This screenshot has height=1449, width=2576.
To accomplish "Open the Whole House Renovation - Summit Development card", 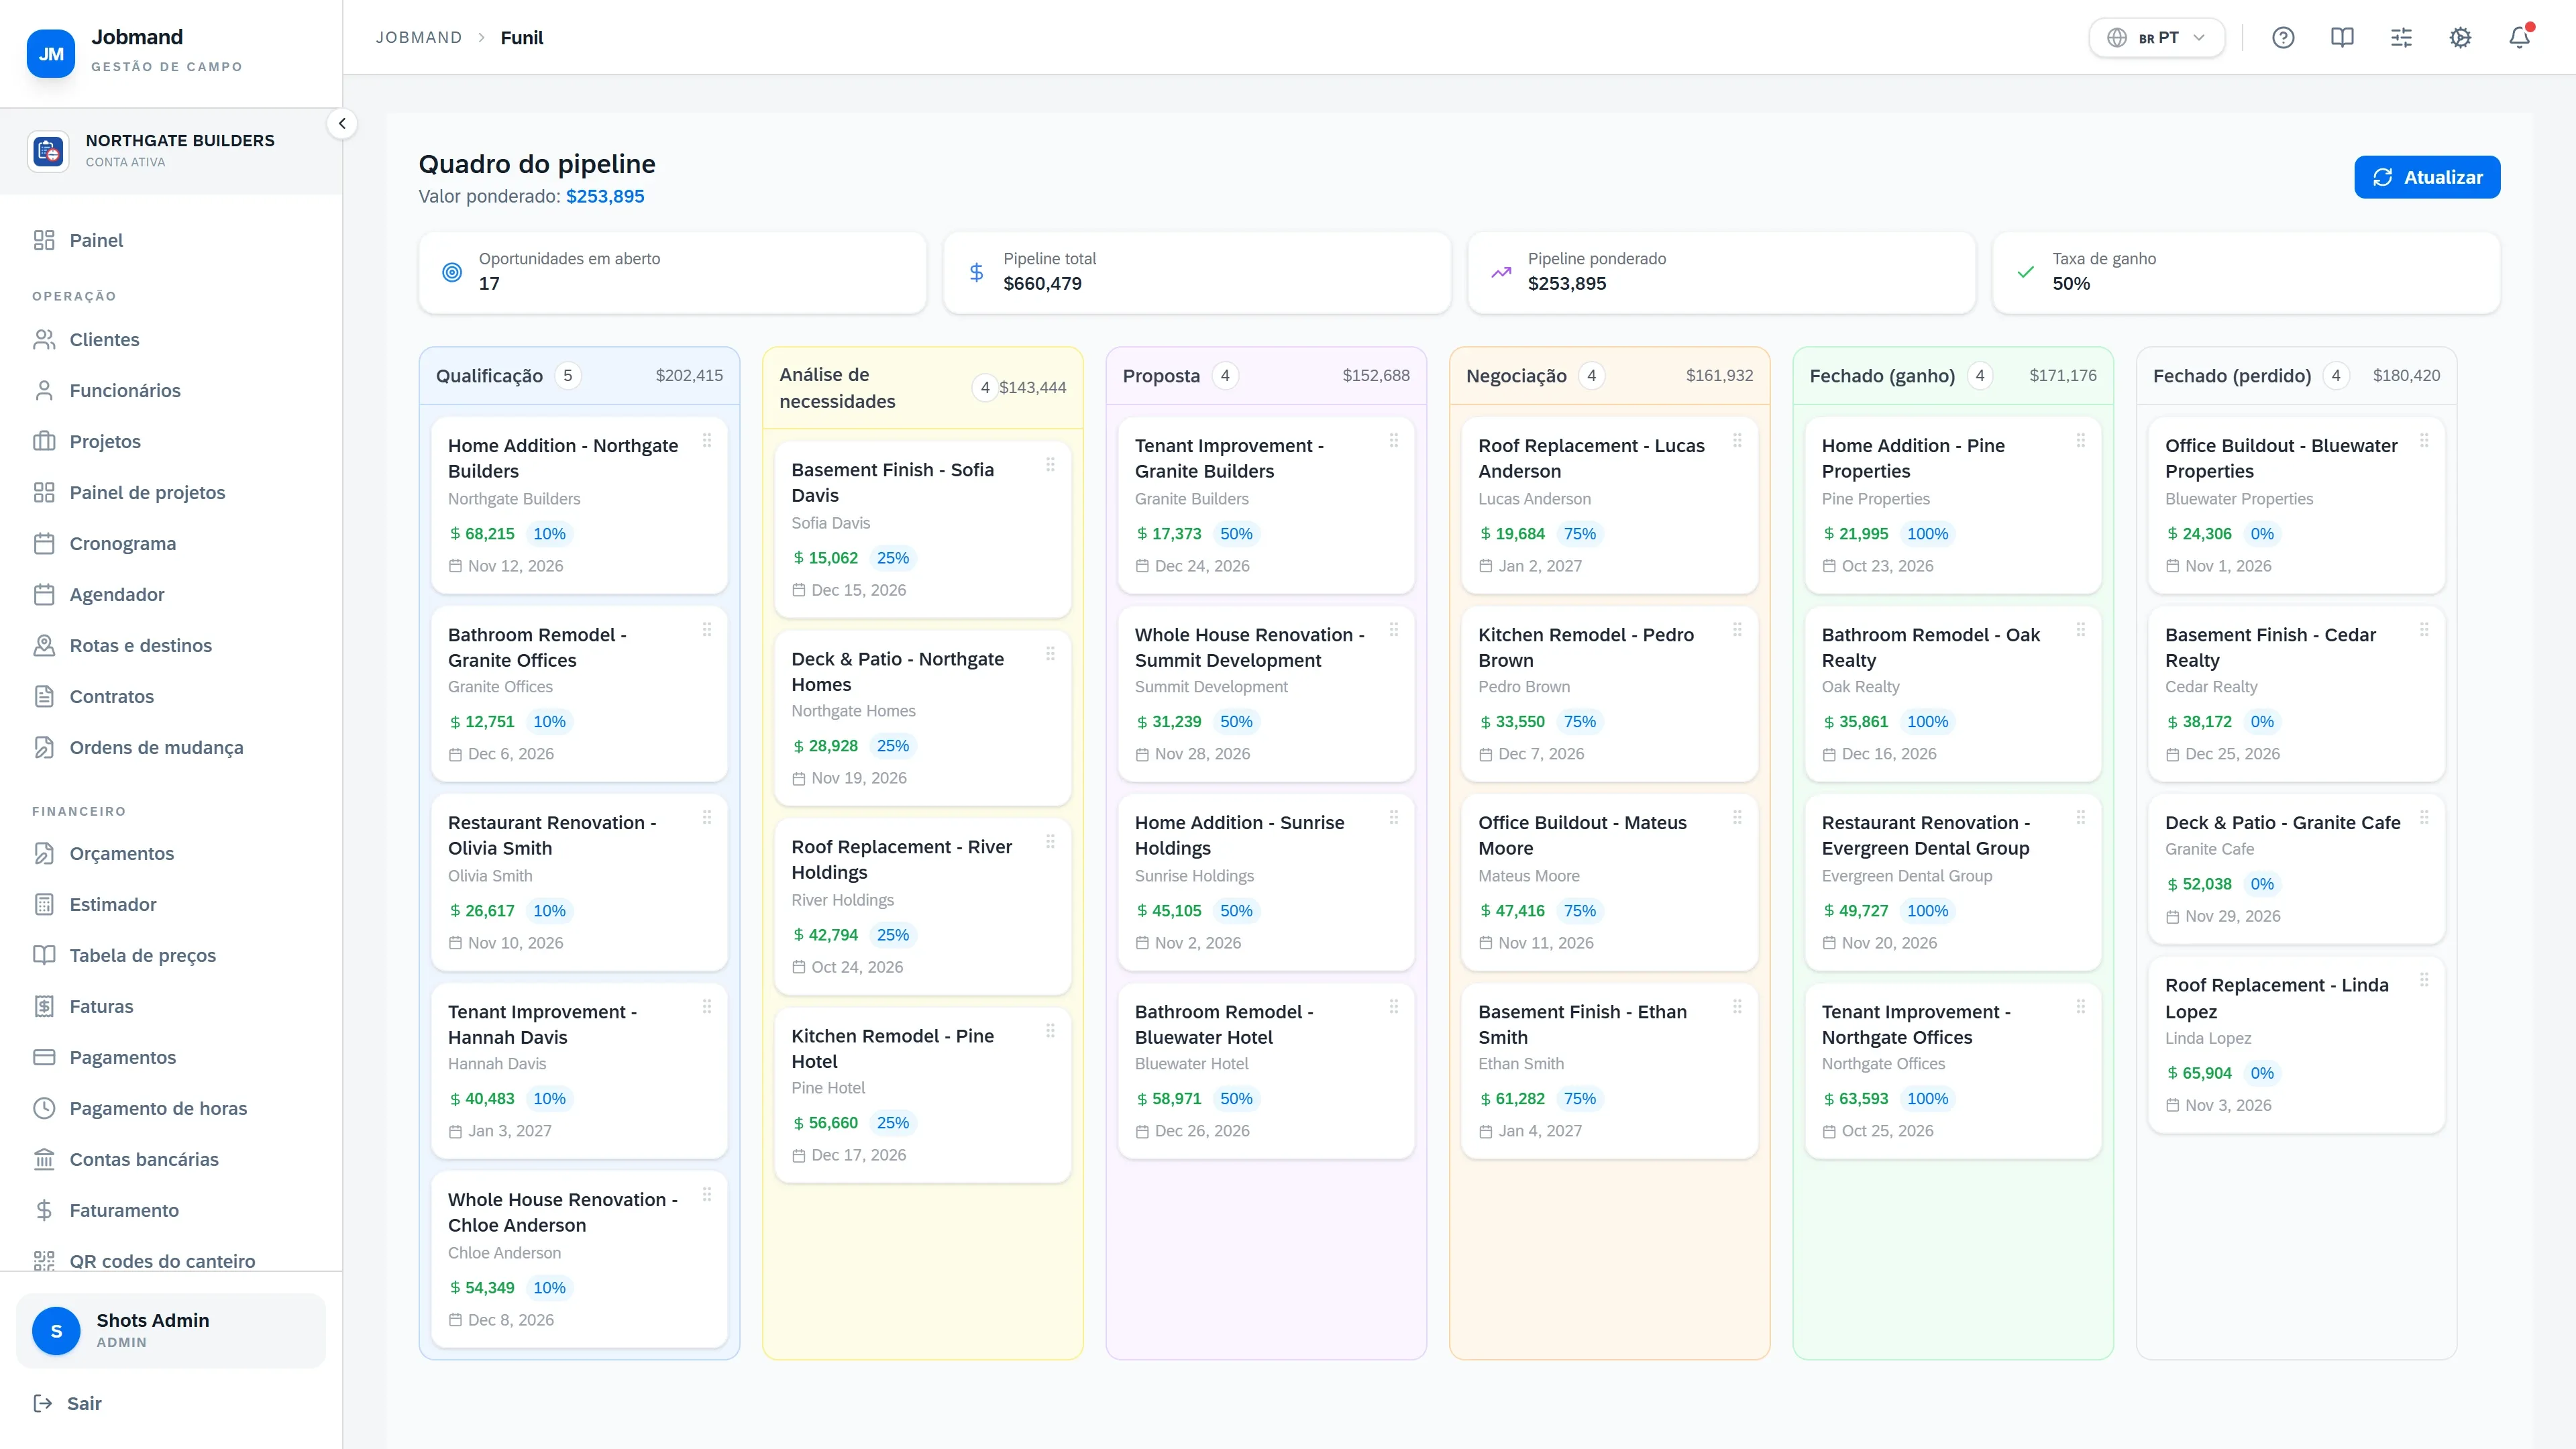I will pyautogui.click(x=1266, y=694).
